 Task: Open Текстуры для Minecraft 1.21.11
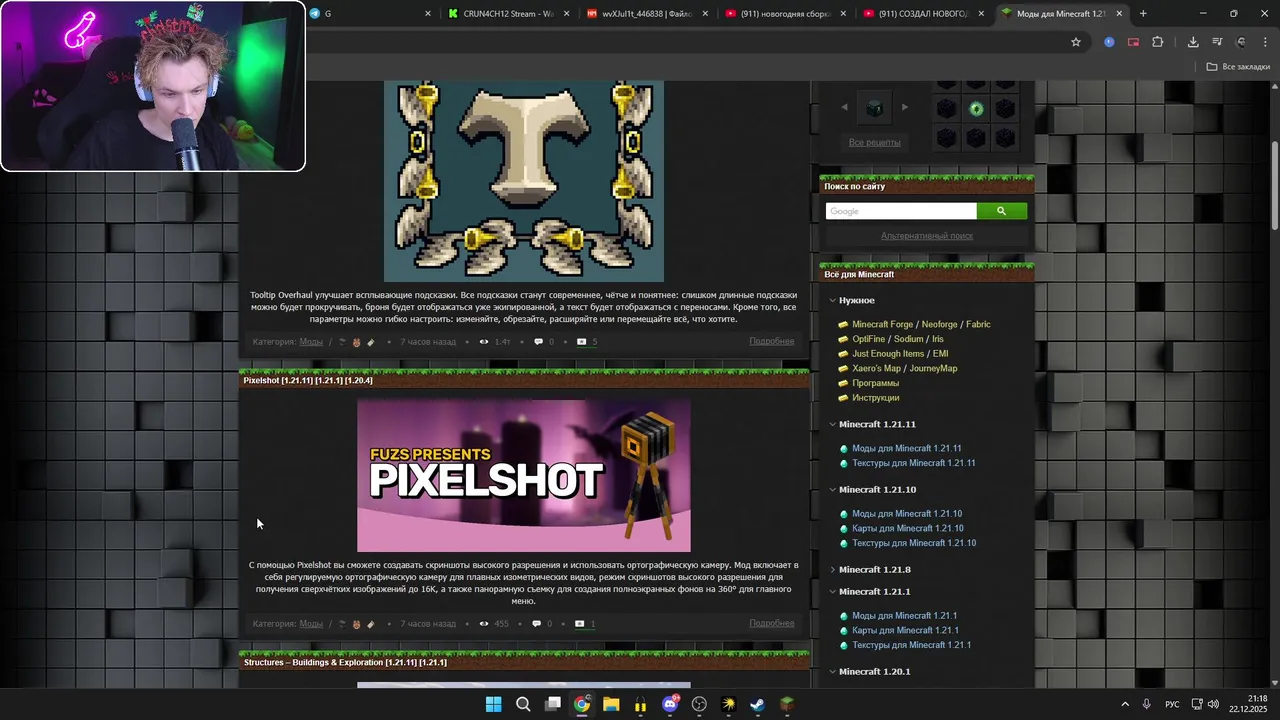913,463
